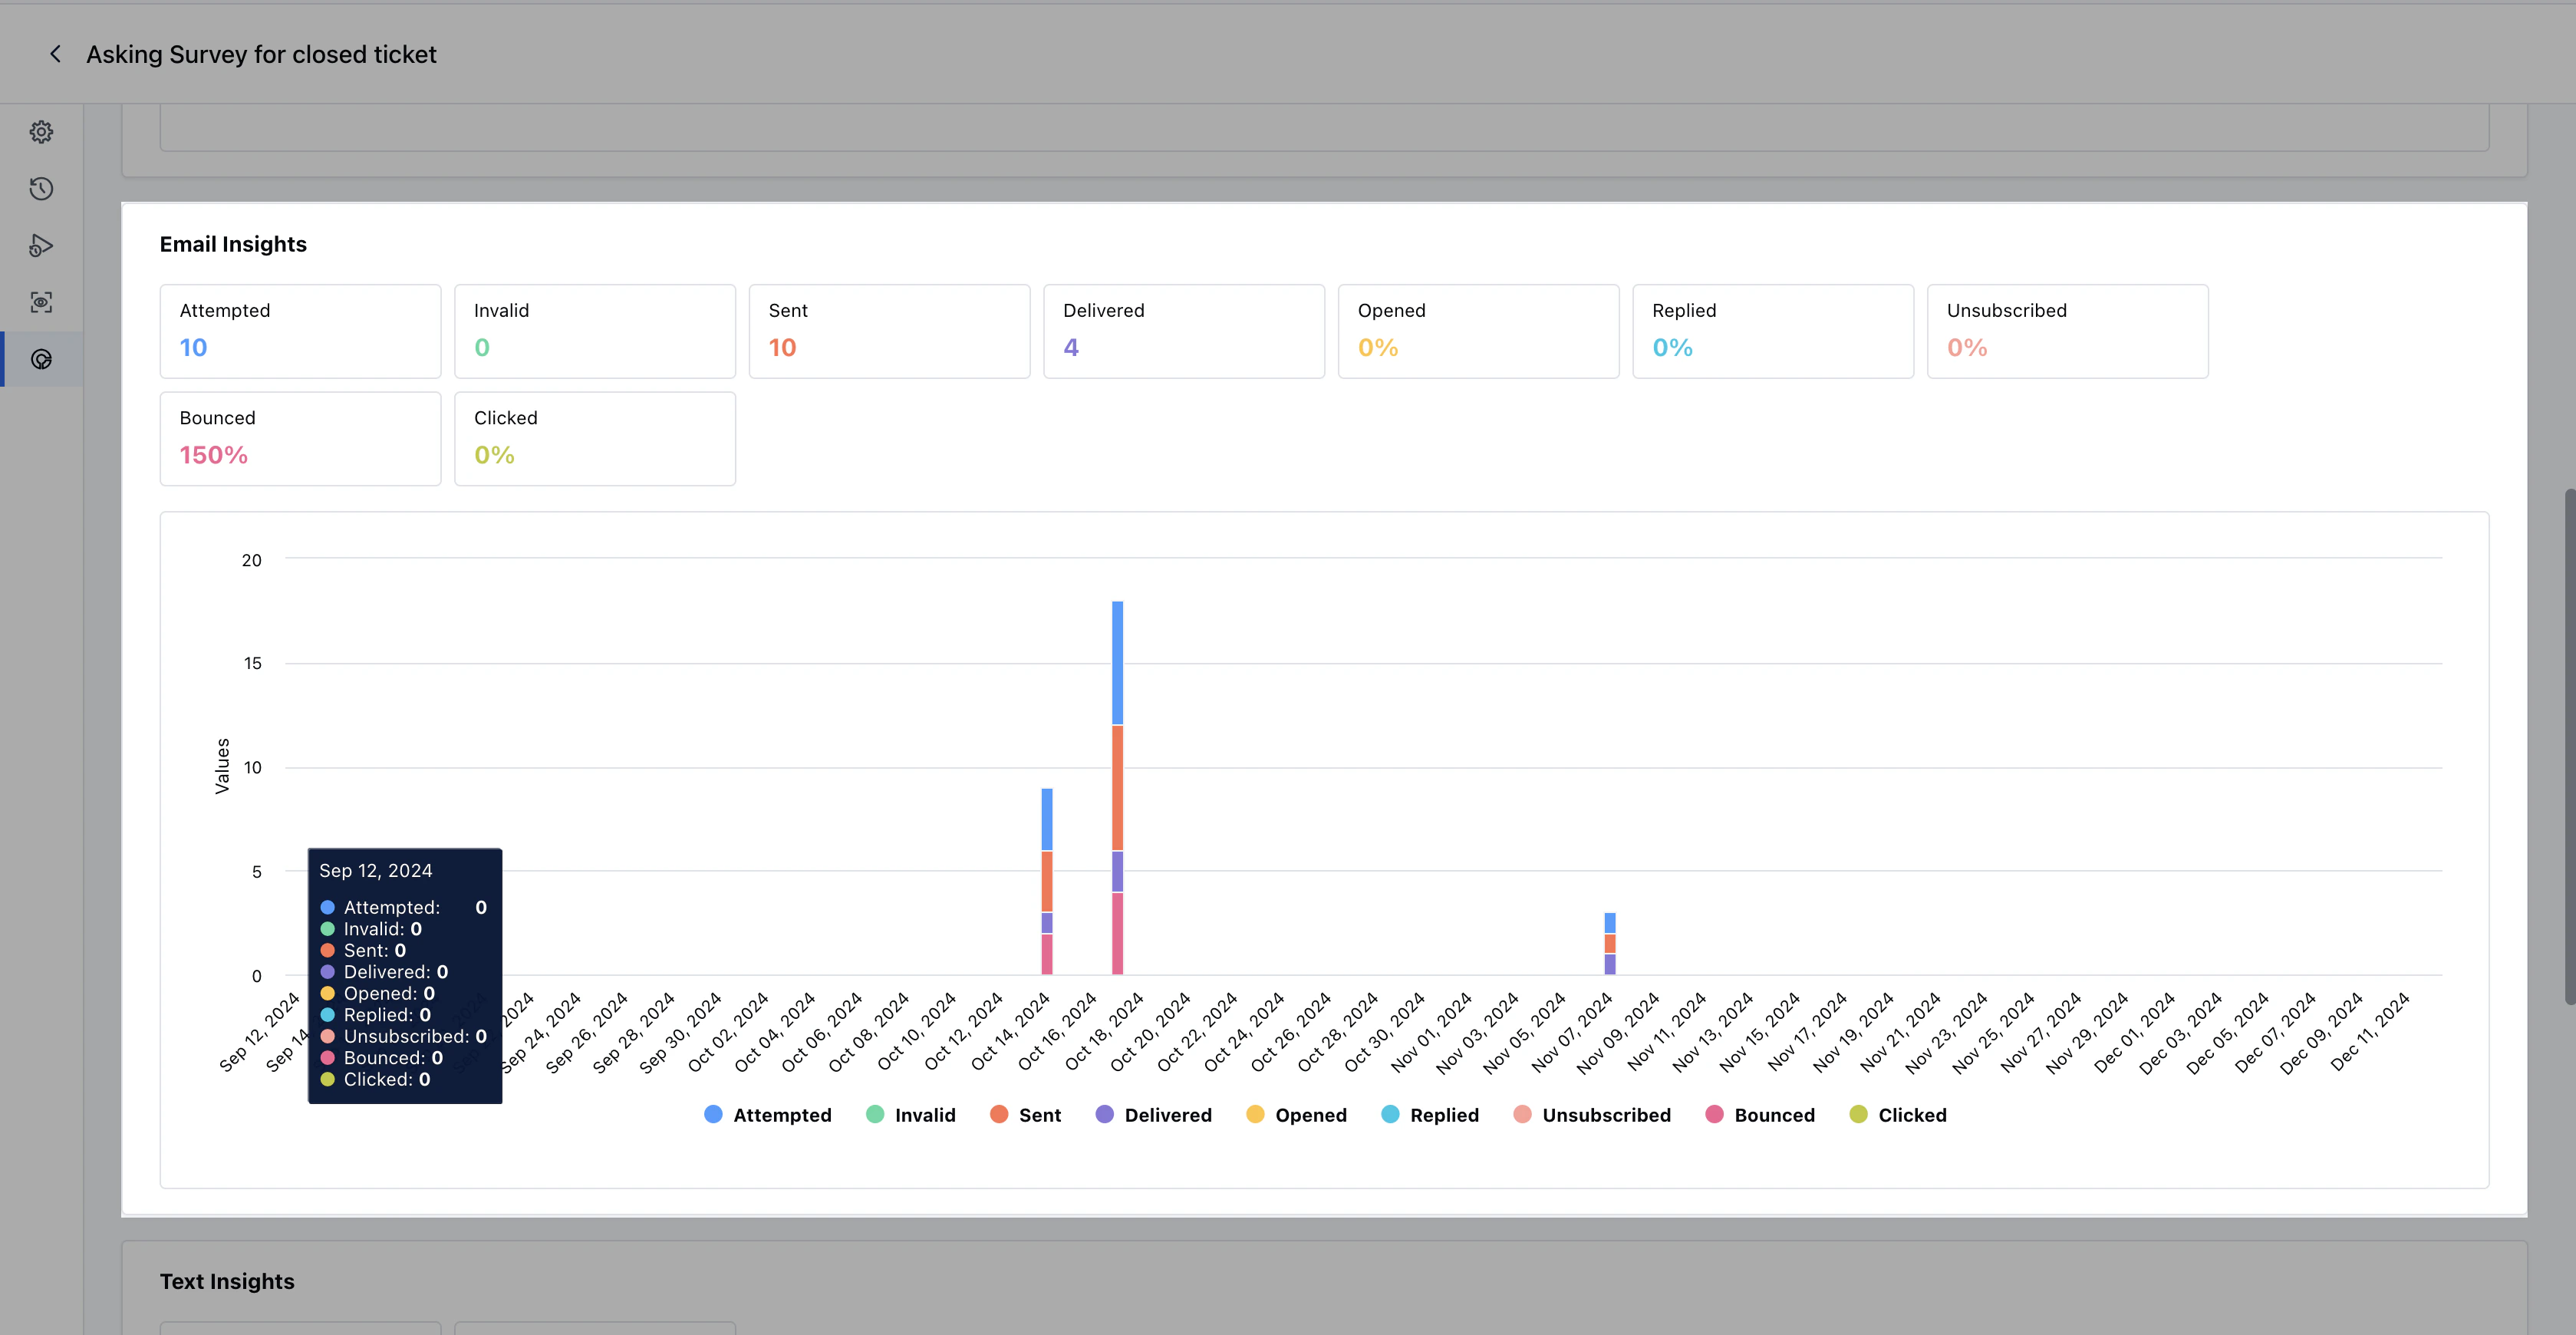2576x1335 pixels.
Task: Click the tall stacked bar near Oct 17
Action: [x=1117, y=790]
